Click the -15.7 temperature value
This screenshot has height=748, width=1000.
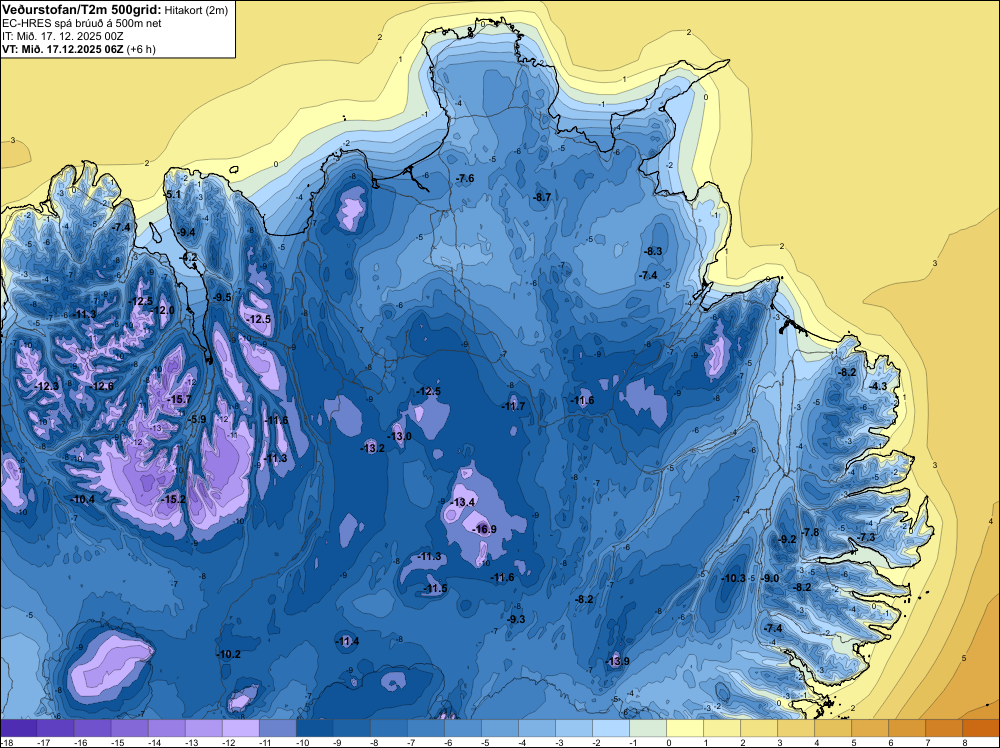point(179,399)
